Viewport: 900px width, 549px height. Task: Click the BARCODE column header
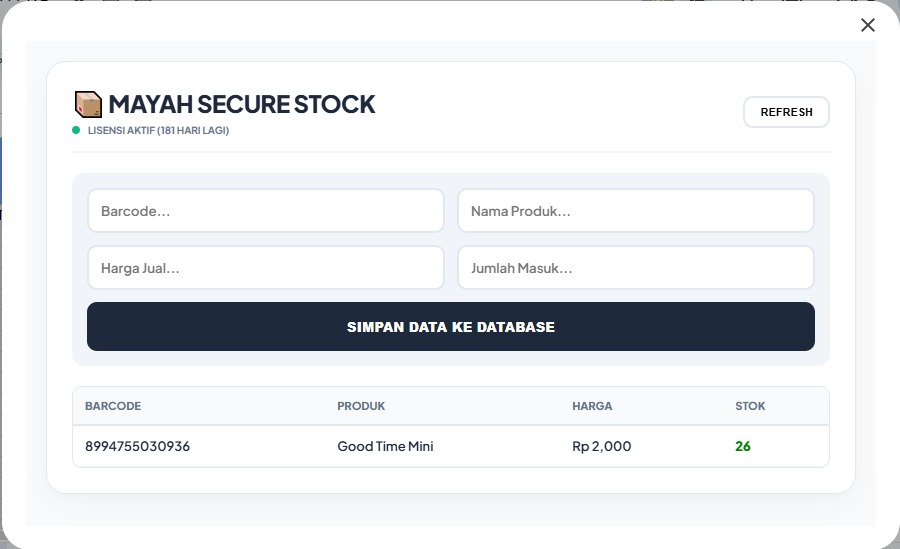point(113,406)
